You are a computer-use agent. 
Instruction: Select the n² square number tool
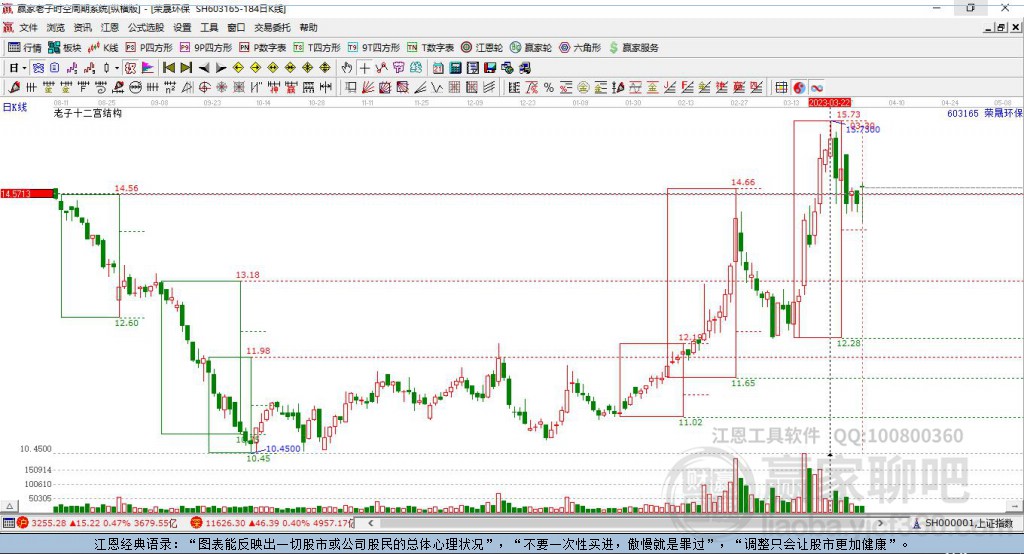point(170,88)
